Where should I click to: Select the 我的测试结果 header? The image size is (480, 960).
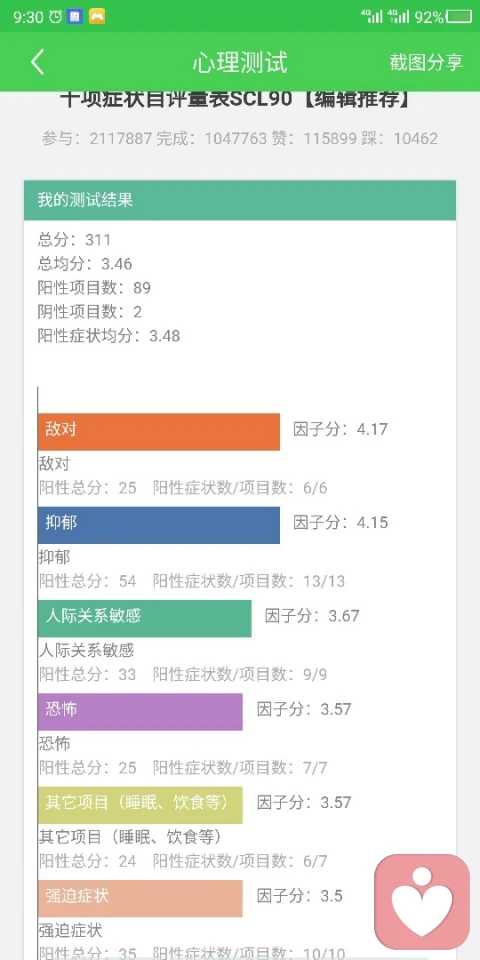pos(240,200)
